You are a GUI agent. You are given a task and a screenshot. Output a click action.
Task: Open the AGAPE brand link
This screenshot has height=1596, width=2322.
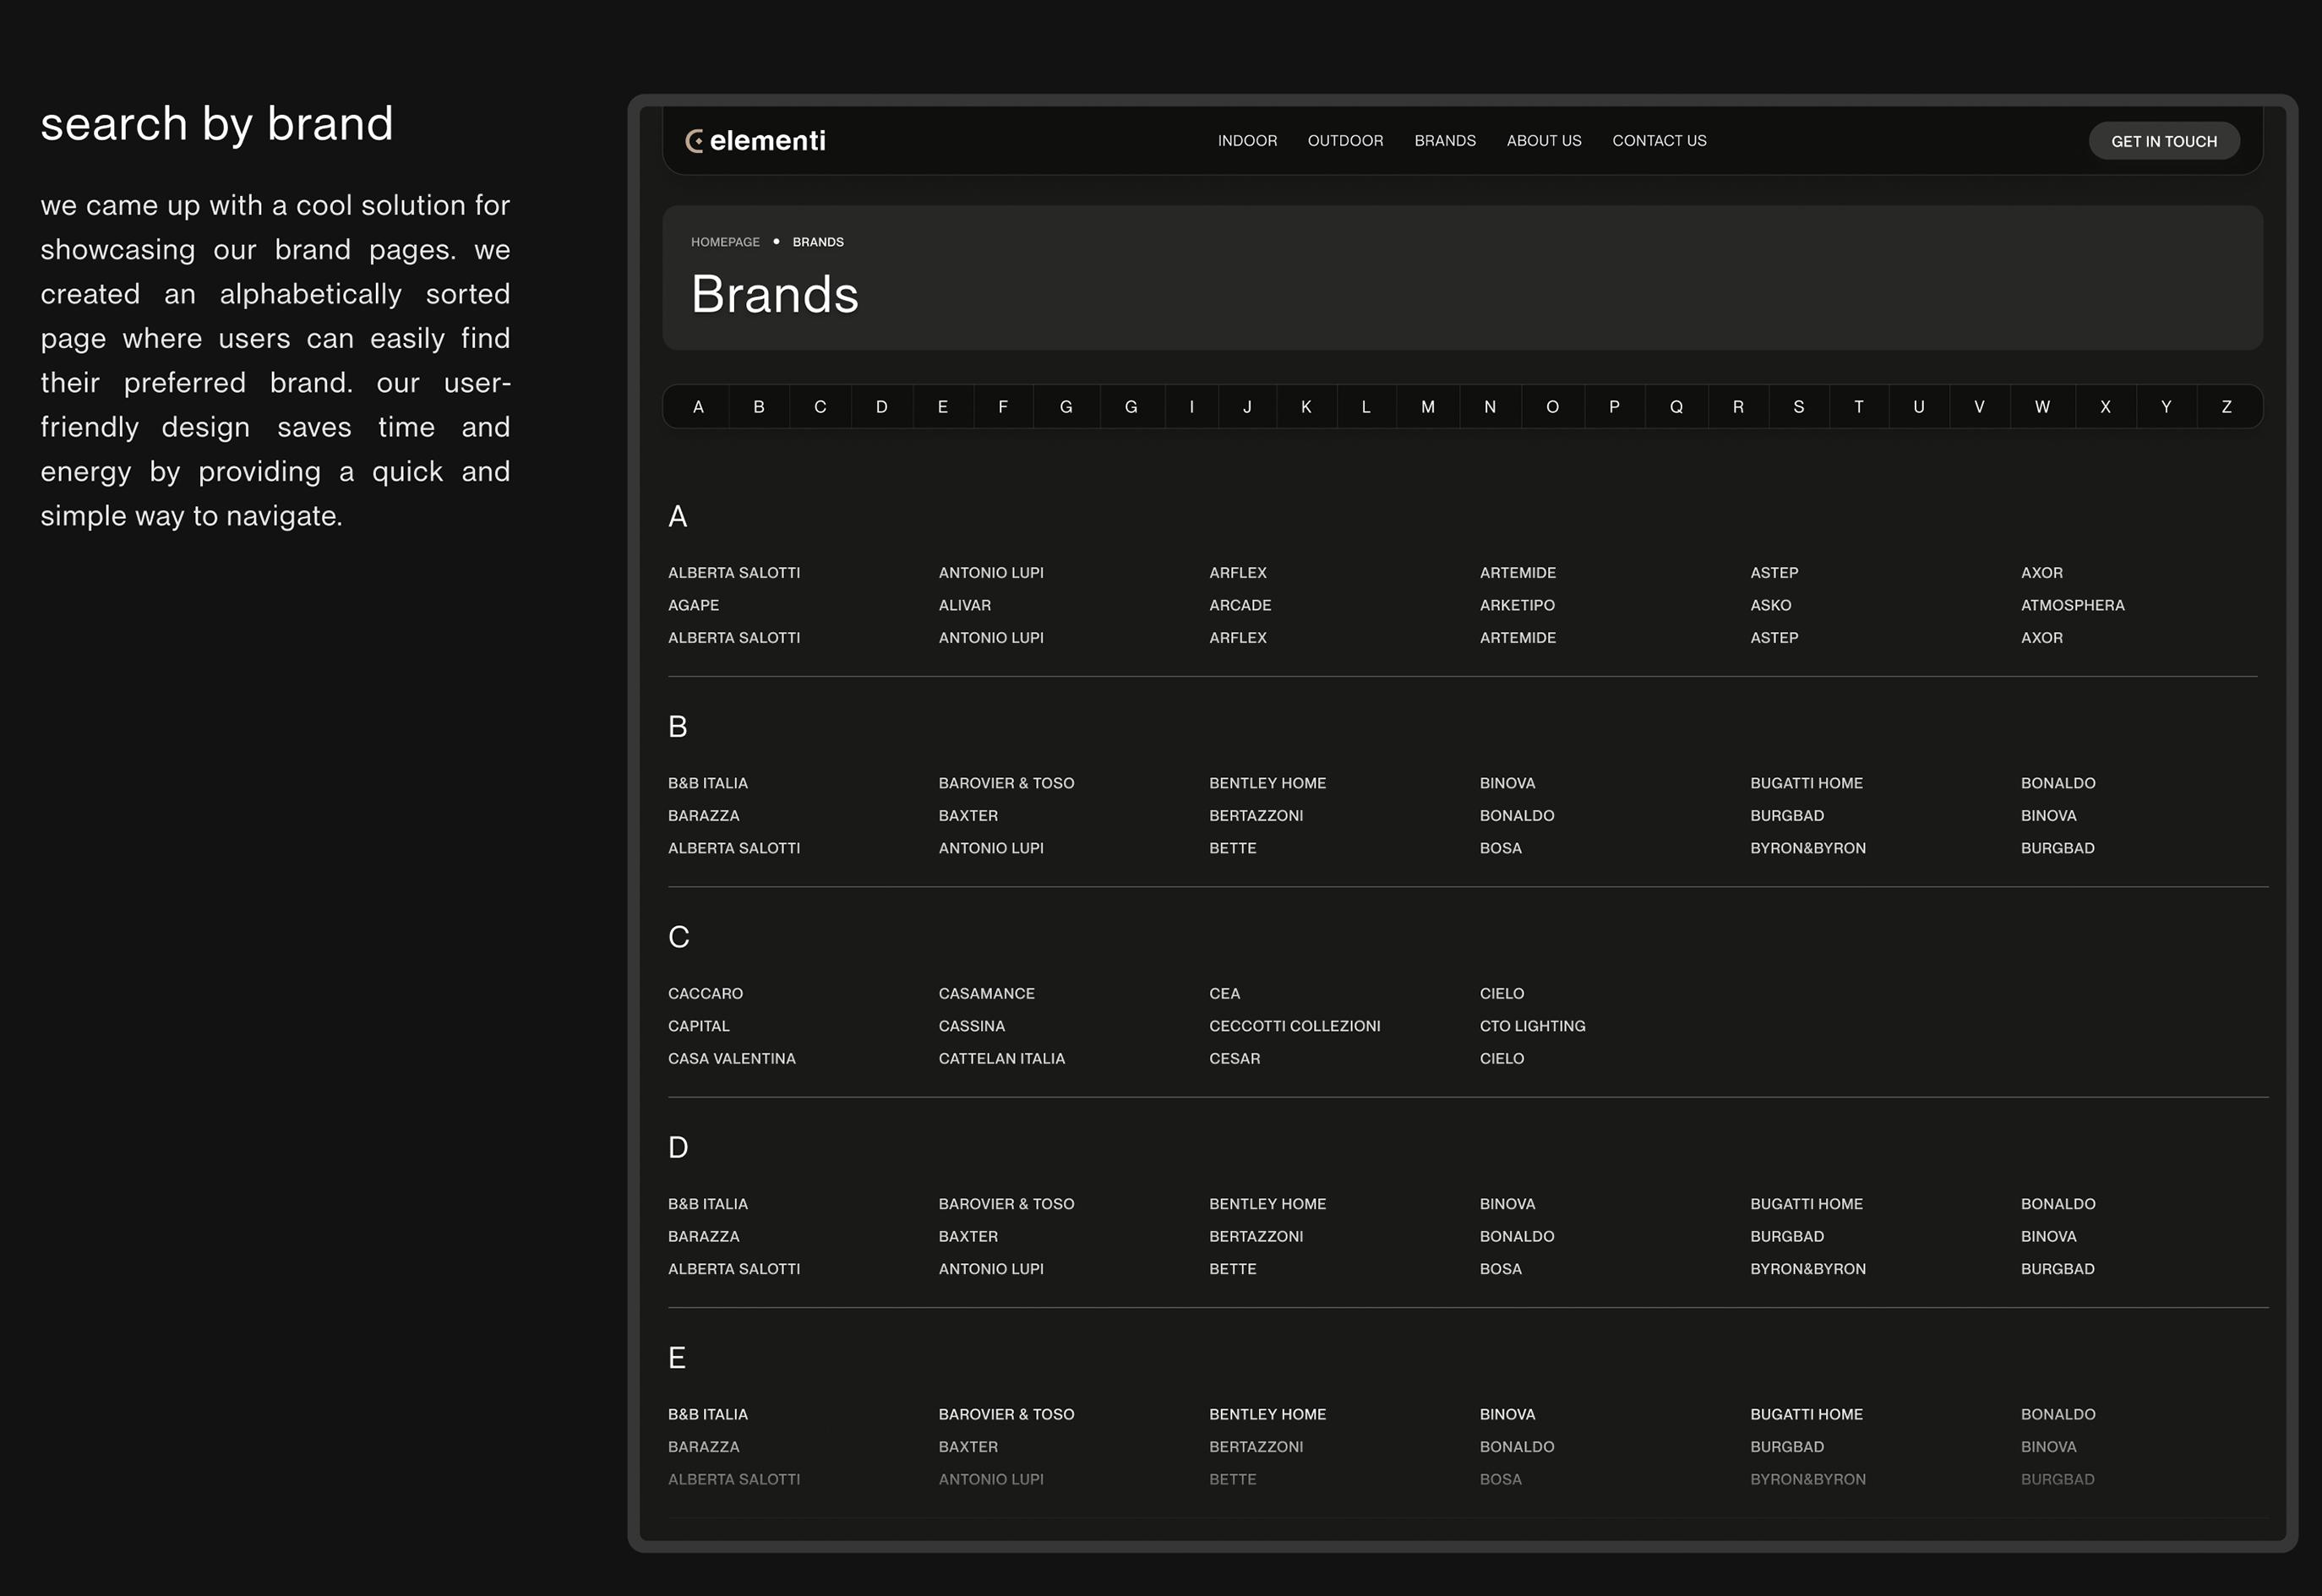693,605
